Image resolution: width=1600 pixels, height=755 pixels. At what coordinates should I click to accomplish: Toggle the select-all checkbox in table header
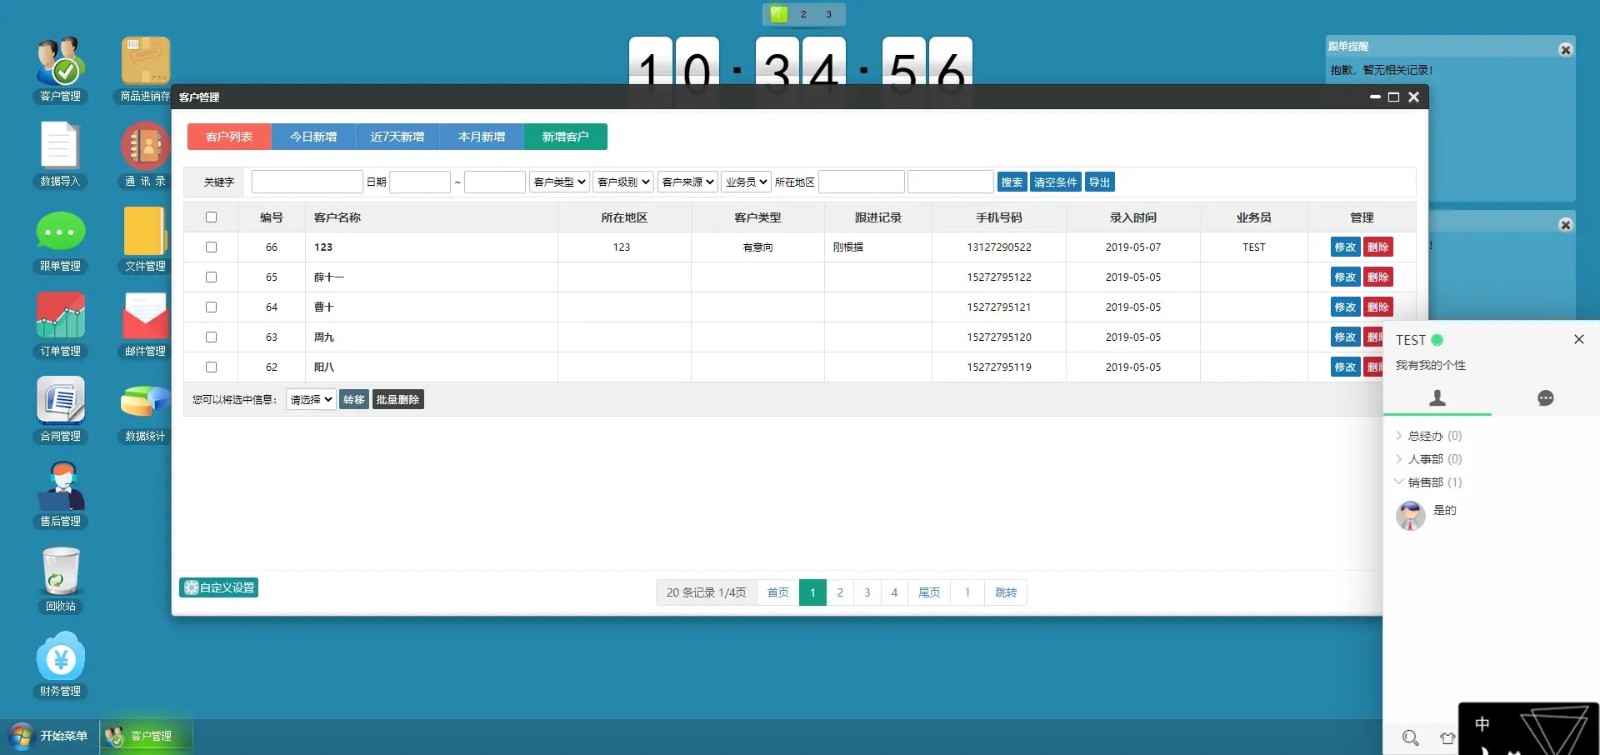click(211, 217)
